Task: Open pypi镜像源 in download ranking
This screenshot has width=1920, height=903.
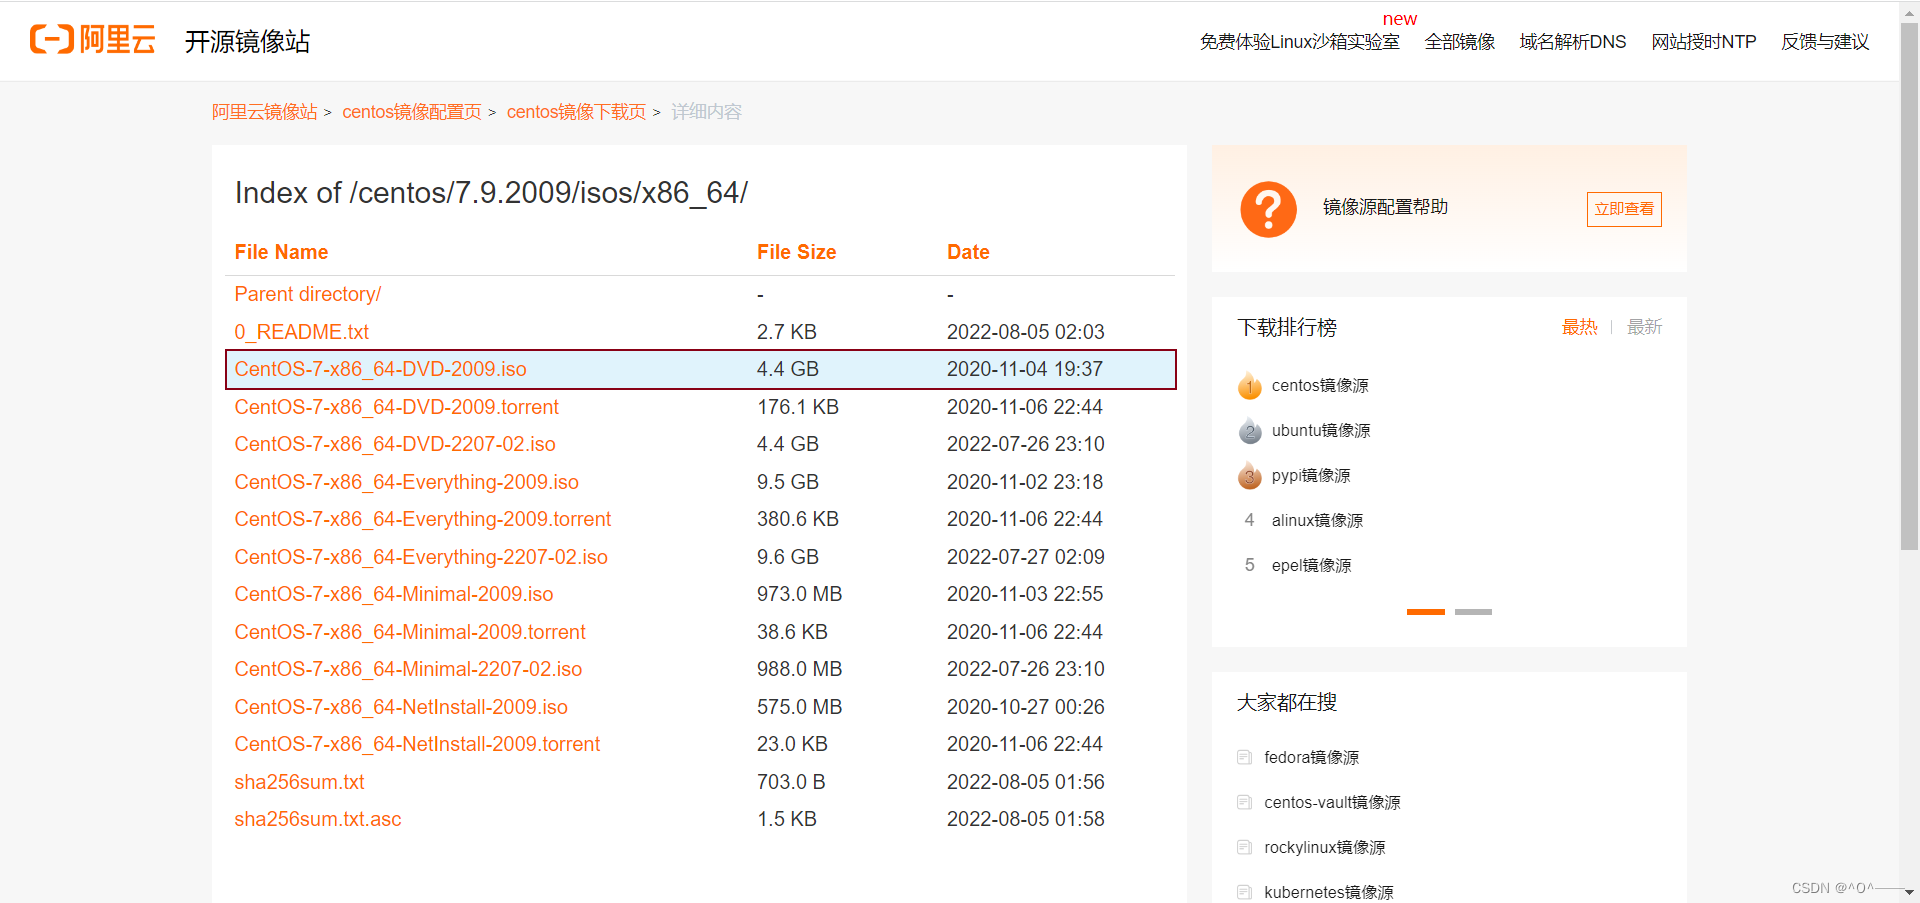Action: [1311, 476]
